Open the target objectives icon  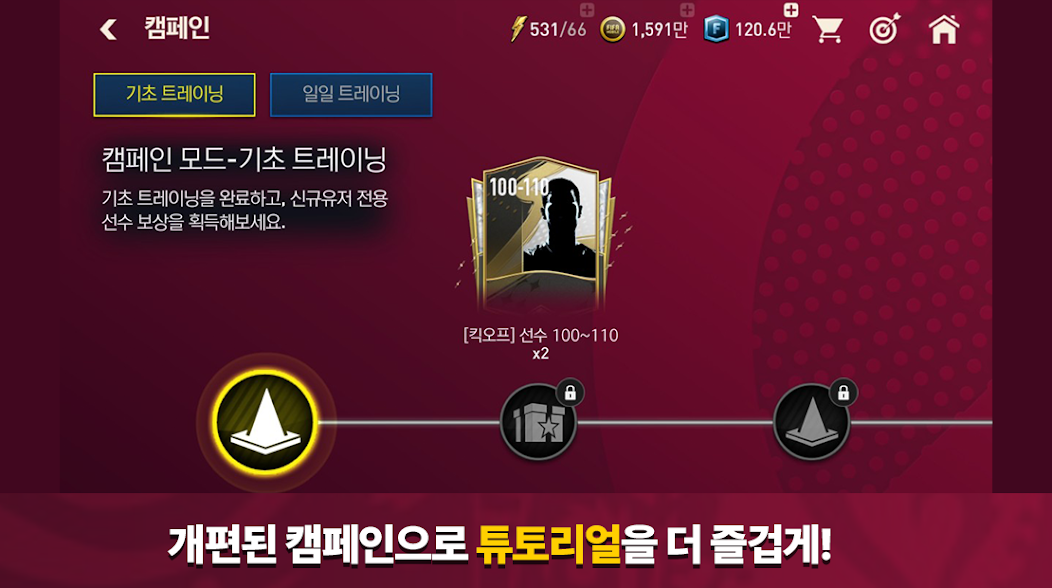pos(884,30)
